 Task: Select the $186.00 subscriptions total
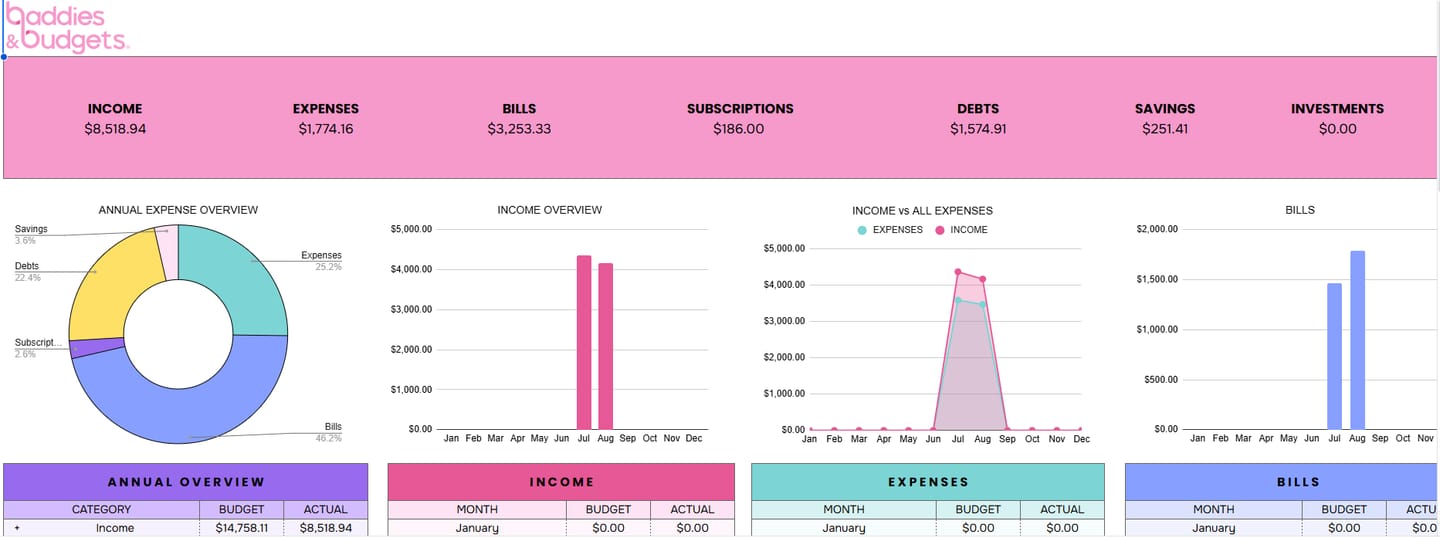[739, 129]
